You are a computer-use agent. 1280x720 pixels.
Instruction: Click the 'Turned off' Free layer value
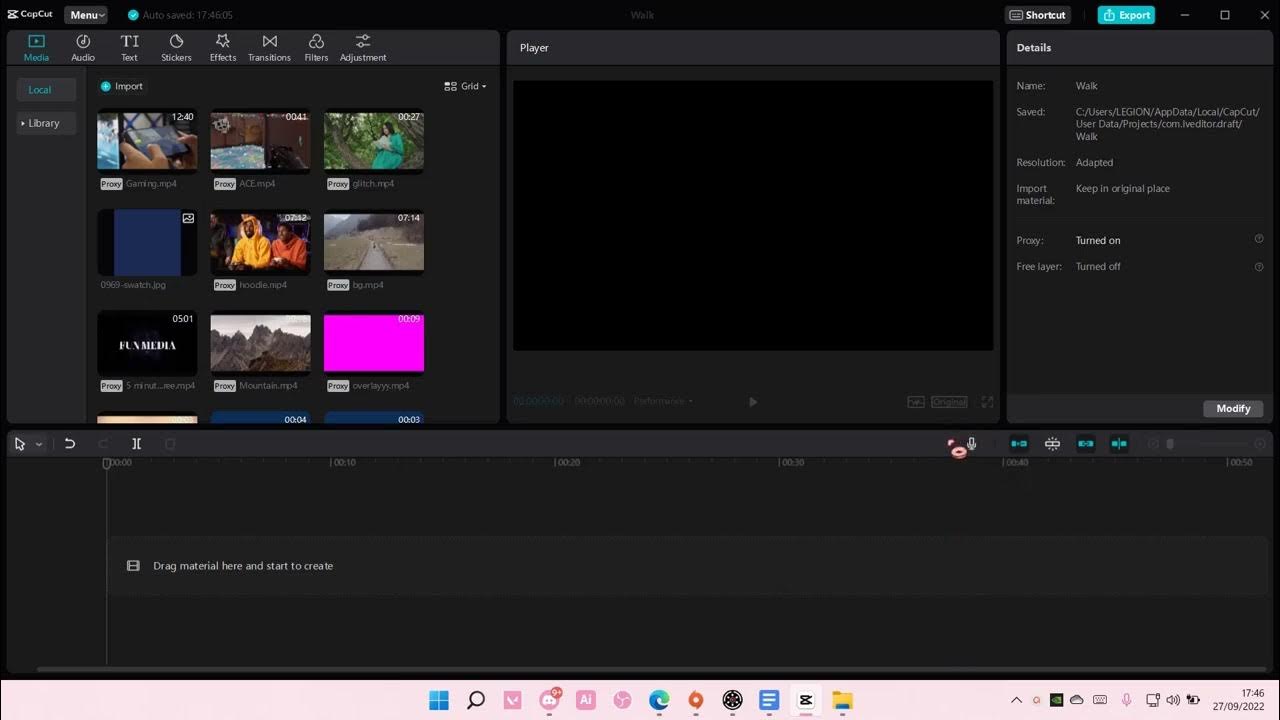(1098, 267)
